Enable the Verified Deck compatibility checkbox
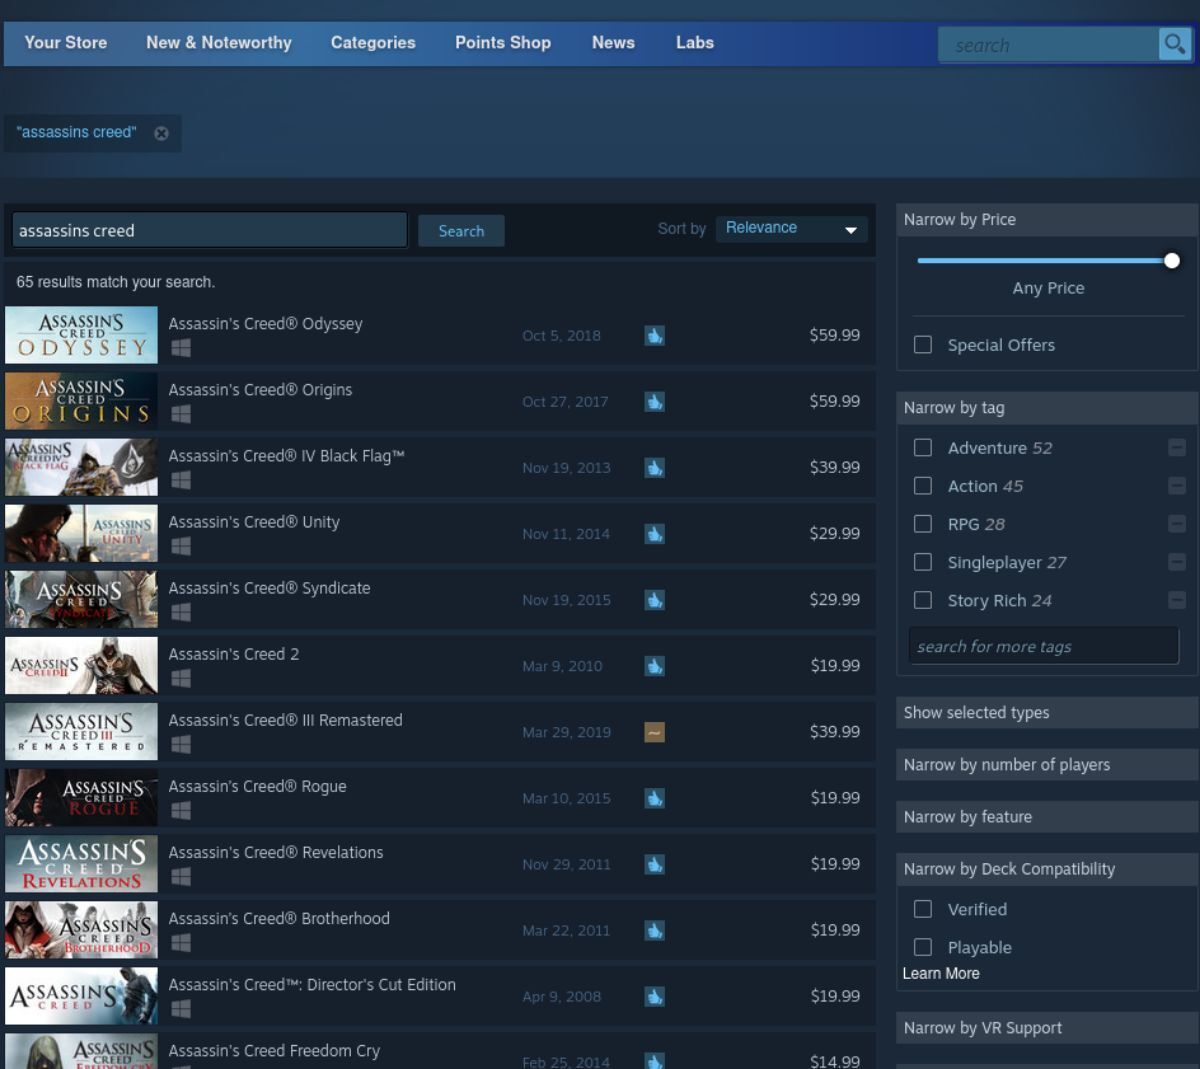 pyautogui.click(x=923, y=909)
